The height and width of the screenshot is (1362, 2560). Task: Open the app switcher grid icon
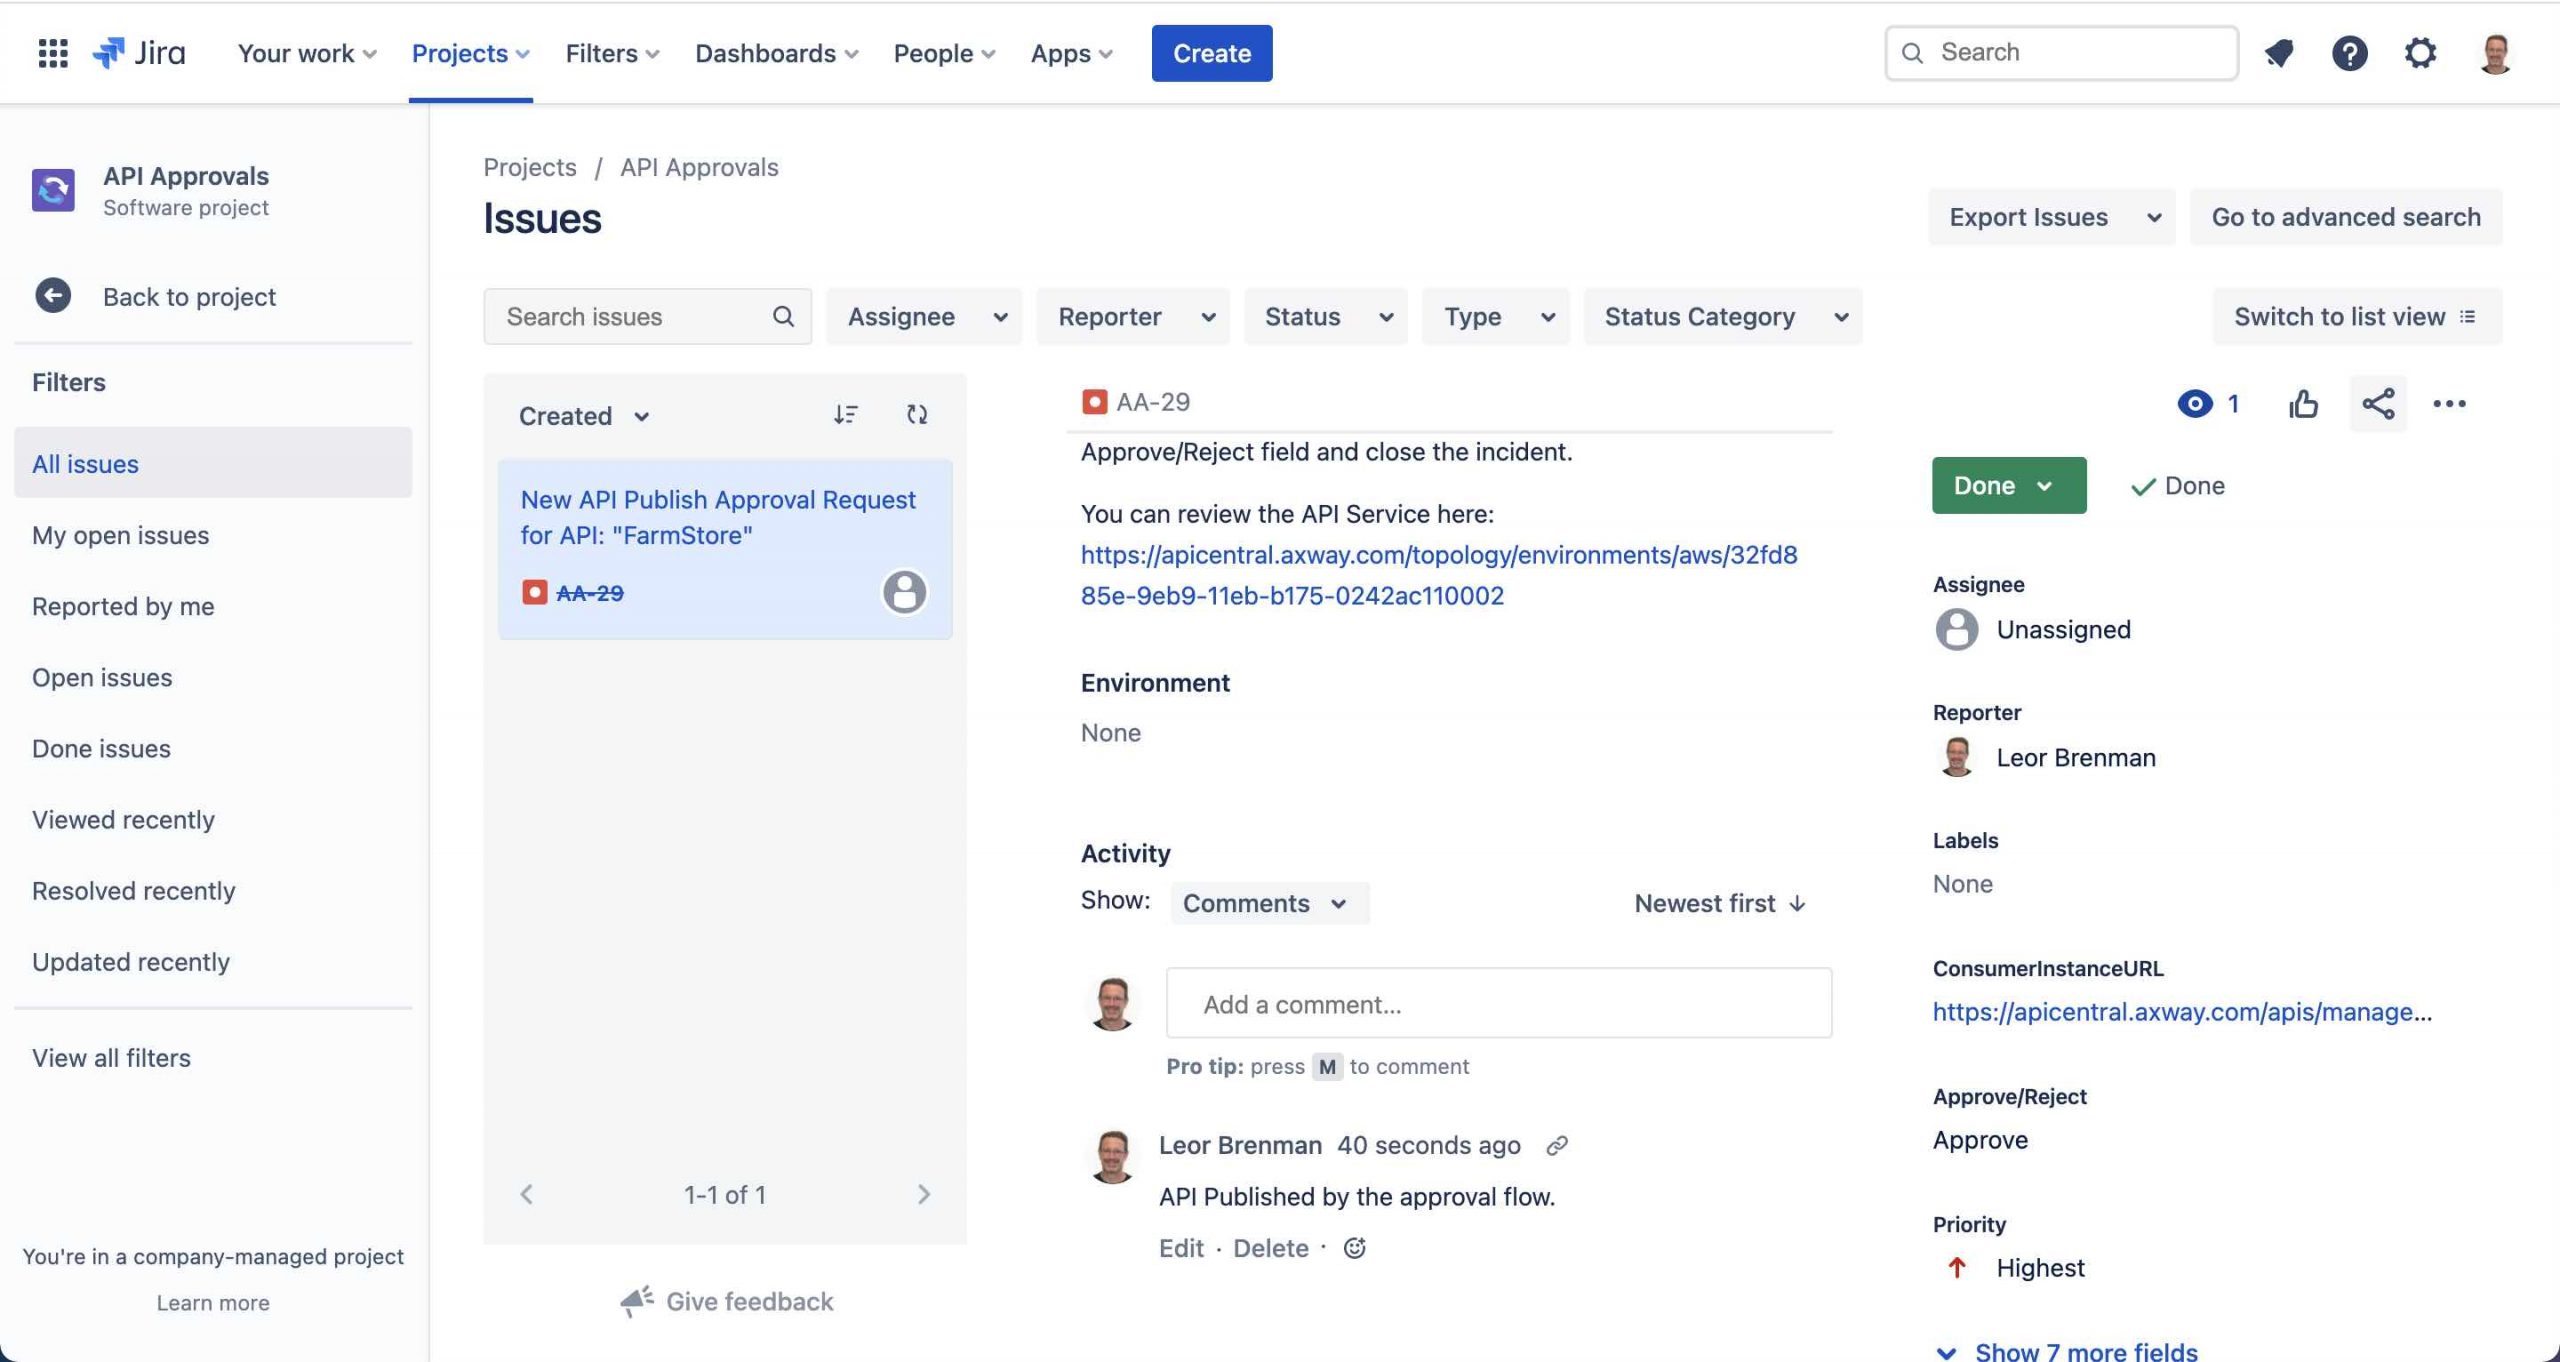click(x=53, y=53)
